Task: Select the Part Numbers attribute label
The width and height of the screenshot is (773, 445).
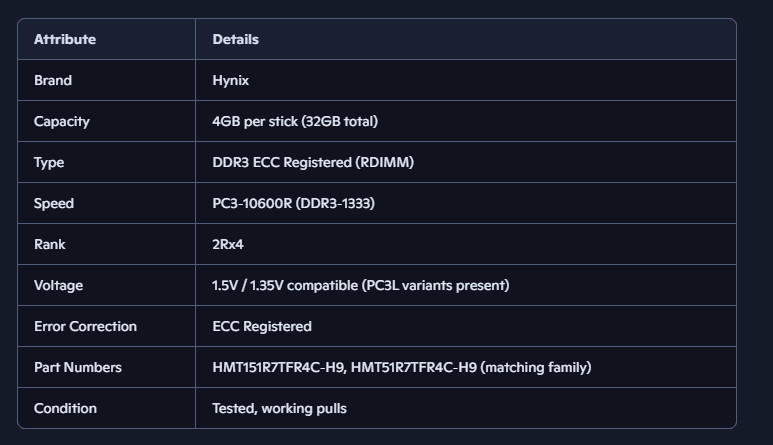Action: [x=78, y=367]
